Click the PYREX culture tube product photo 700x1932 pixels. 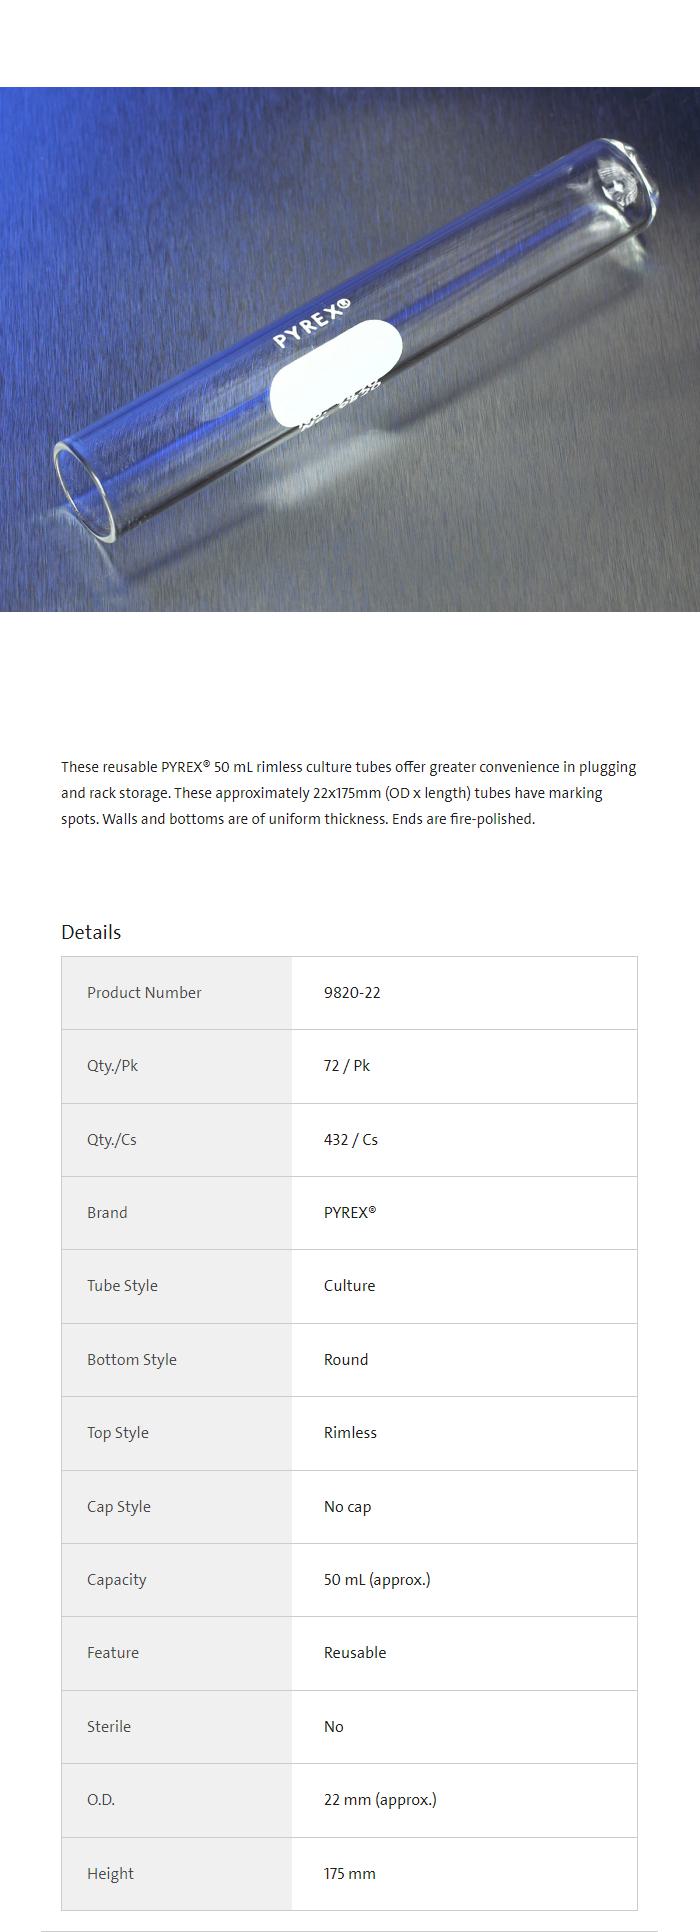350,349
